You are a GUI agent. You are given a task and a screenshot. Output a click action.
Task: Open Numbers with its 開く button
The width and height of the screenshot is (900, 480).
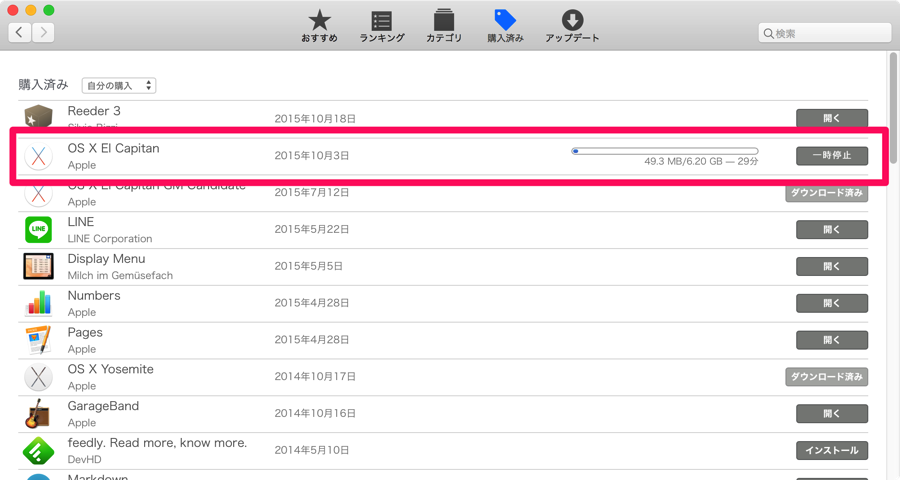[x=832, y=303]
